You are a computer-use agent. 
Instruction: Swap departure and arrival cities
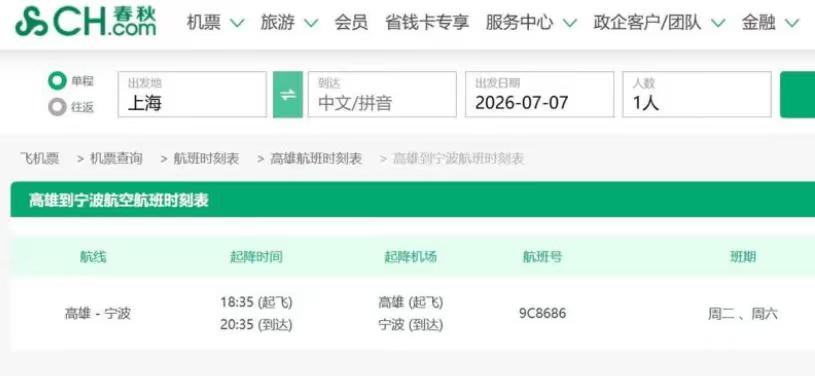[x=287, y=95]
